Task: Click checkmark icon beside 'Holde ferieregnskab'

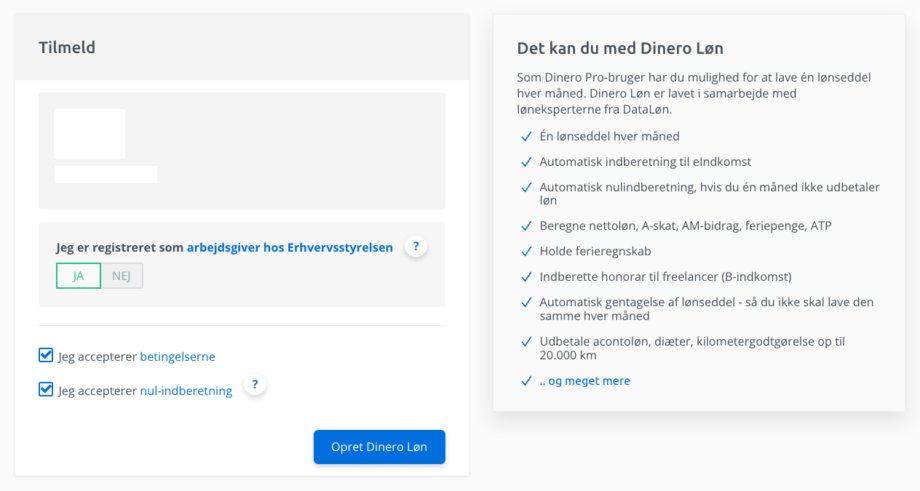Action: point(526,252)
